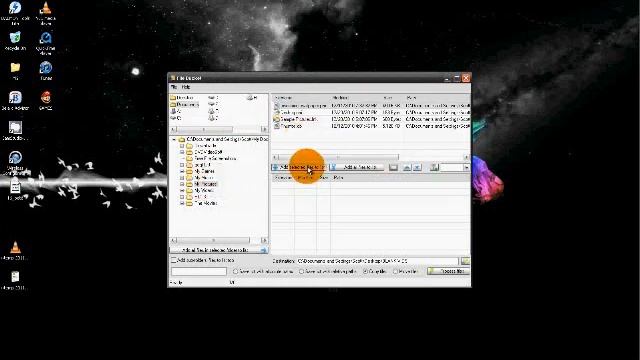Open the blue B application desktop icon
Viewport: 640px width, 360px height.
click(x=15, y=97)
